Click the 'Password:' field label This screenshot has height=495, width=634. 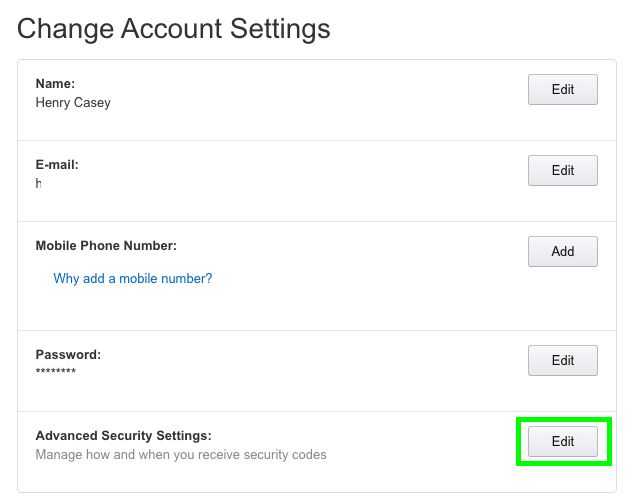point(68,355)
